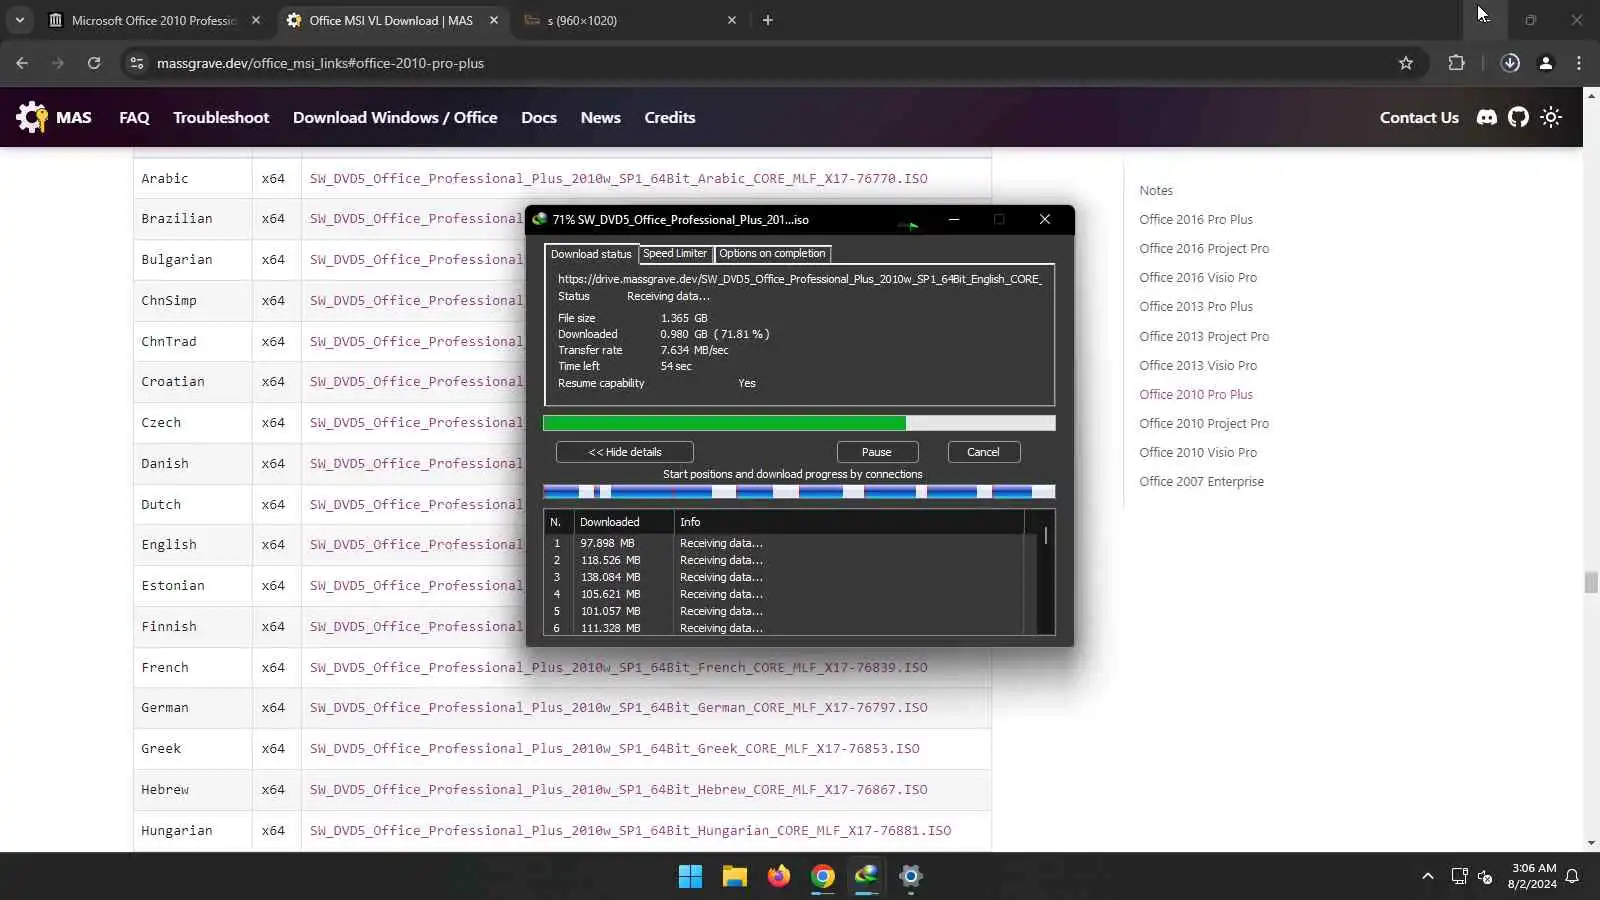Click the network icon in system tray
The width and height of the screenshot is (1600, 900).
tap(1459, 877)
